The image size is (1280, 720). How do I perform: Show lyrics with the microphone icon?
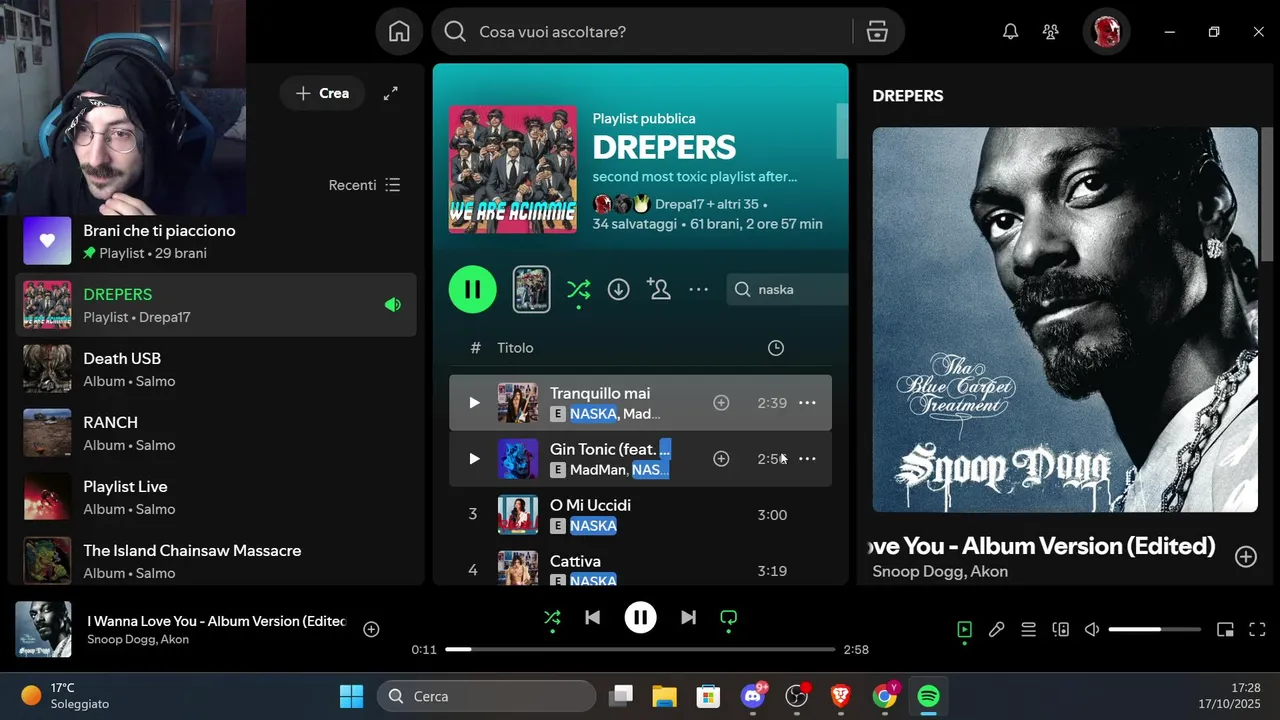click(x=996, y=629)
